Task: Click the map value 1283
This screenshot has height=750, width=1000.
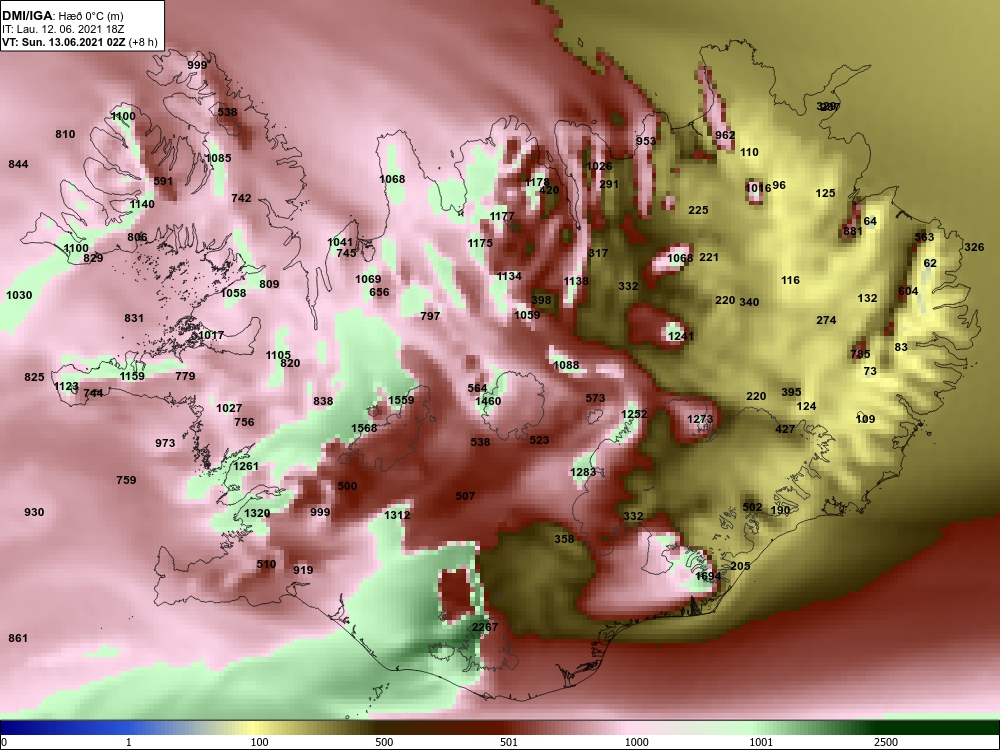Action: coord(583,472)
